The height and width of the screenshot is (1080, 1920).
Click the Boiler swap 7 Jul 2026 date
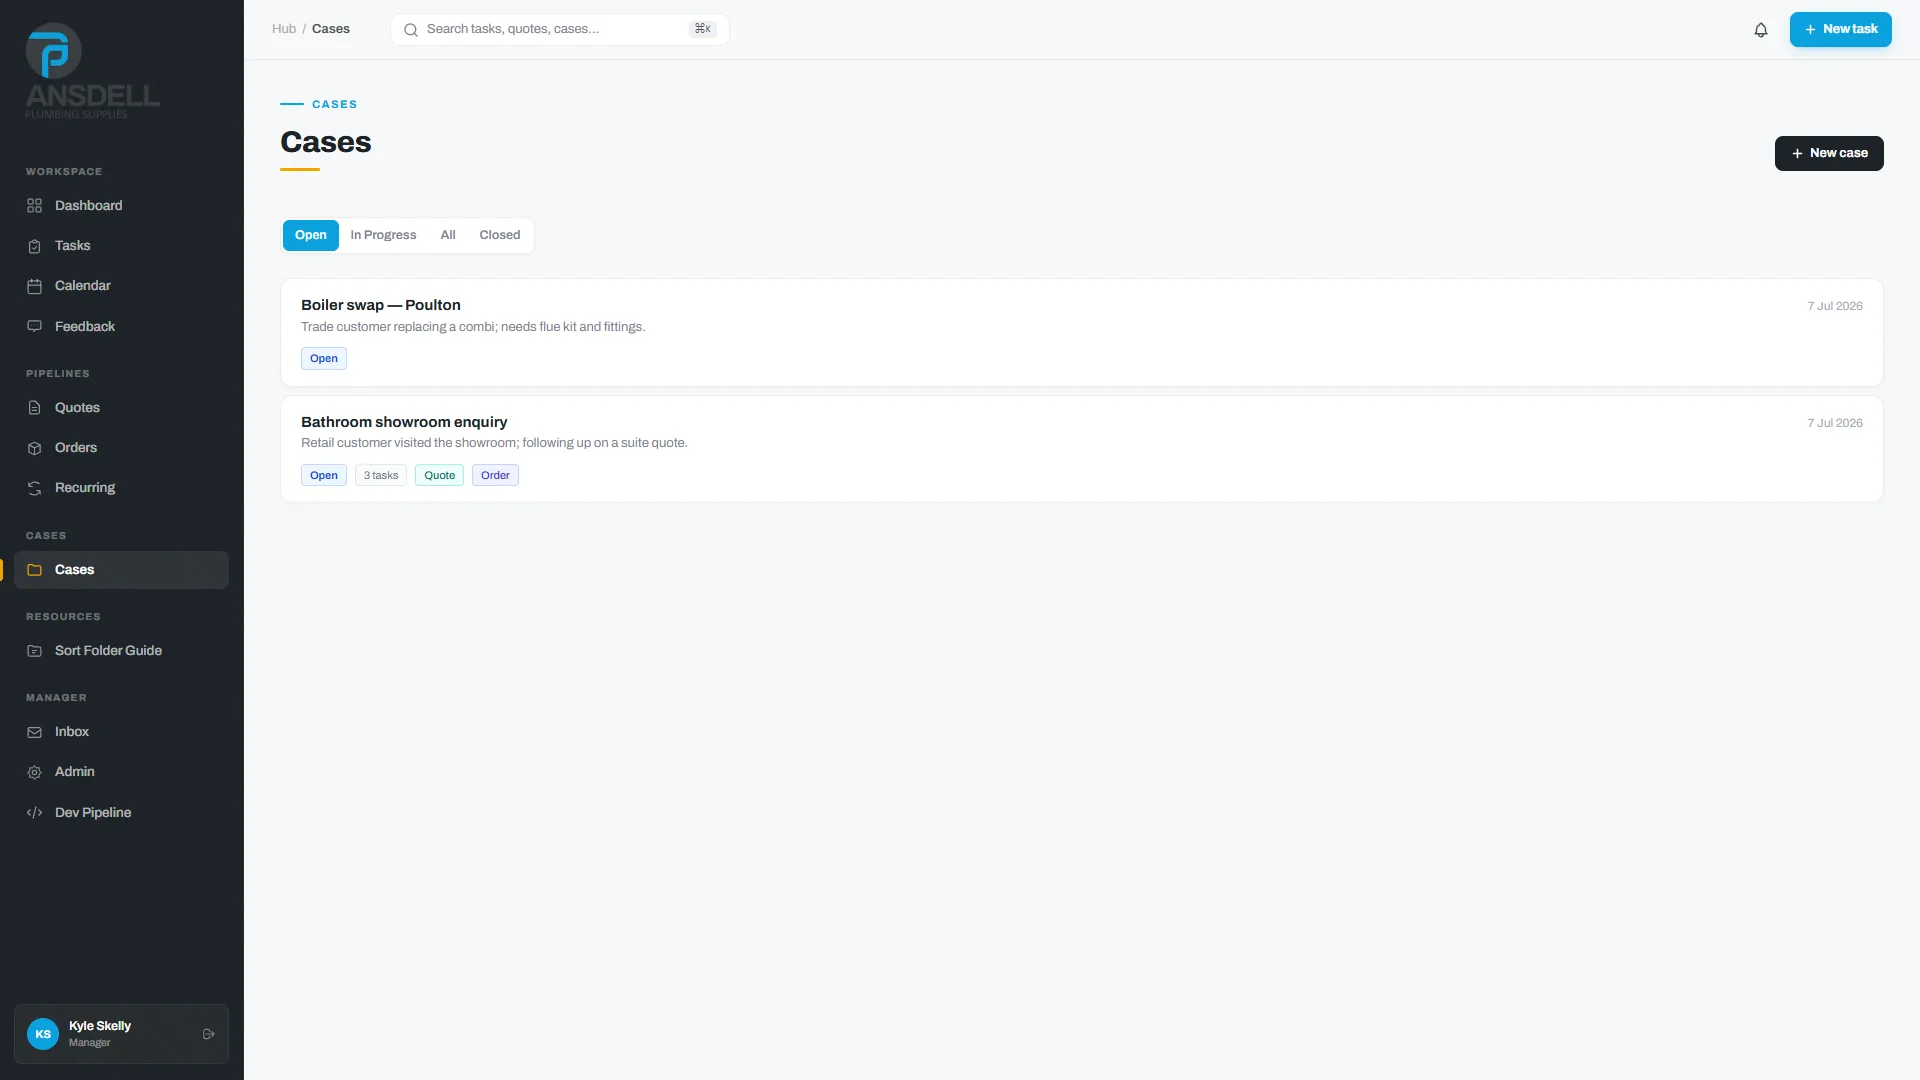coord(1835,306)
